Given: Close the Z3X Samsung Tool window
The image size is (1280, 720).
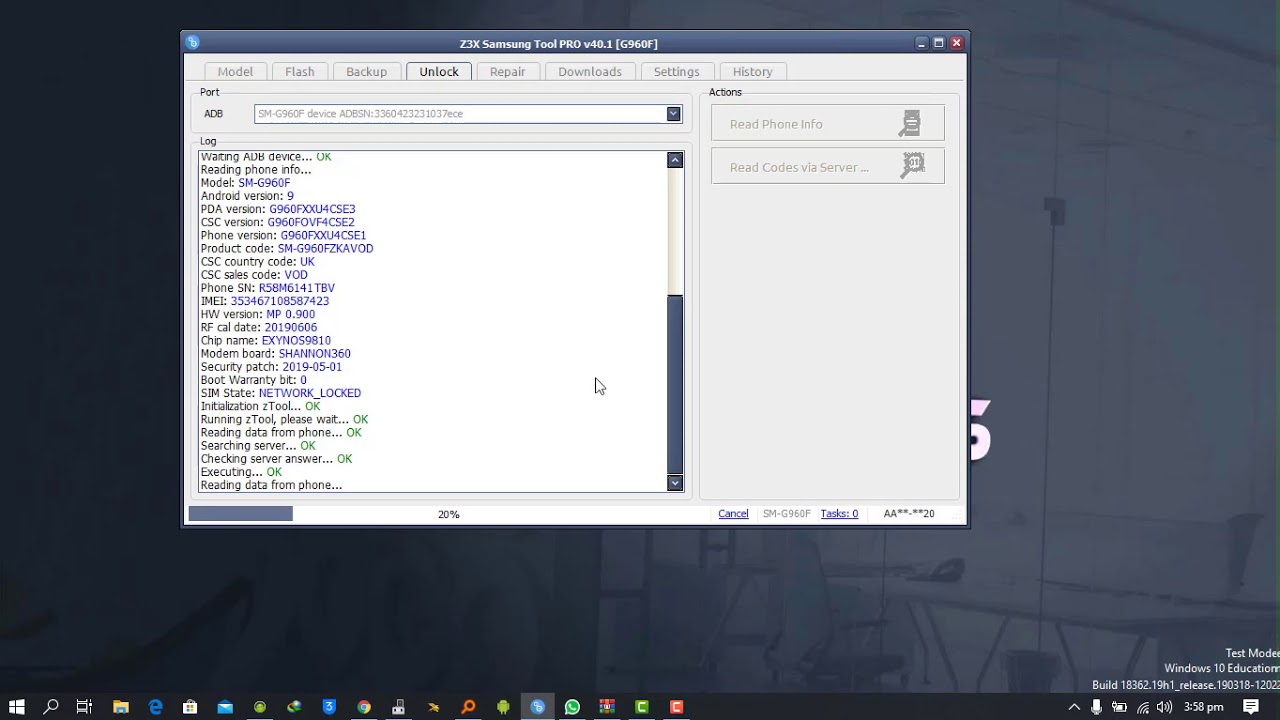Looking at the screenshot, I should coord(956,43).
